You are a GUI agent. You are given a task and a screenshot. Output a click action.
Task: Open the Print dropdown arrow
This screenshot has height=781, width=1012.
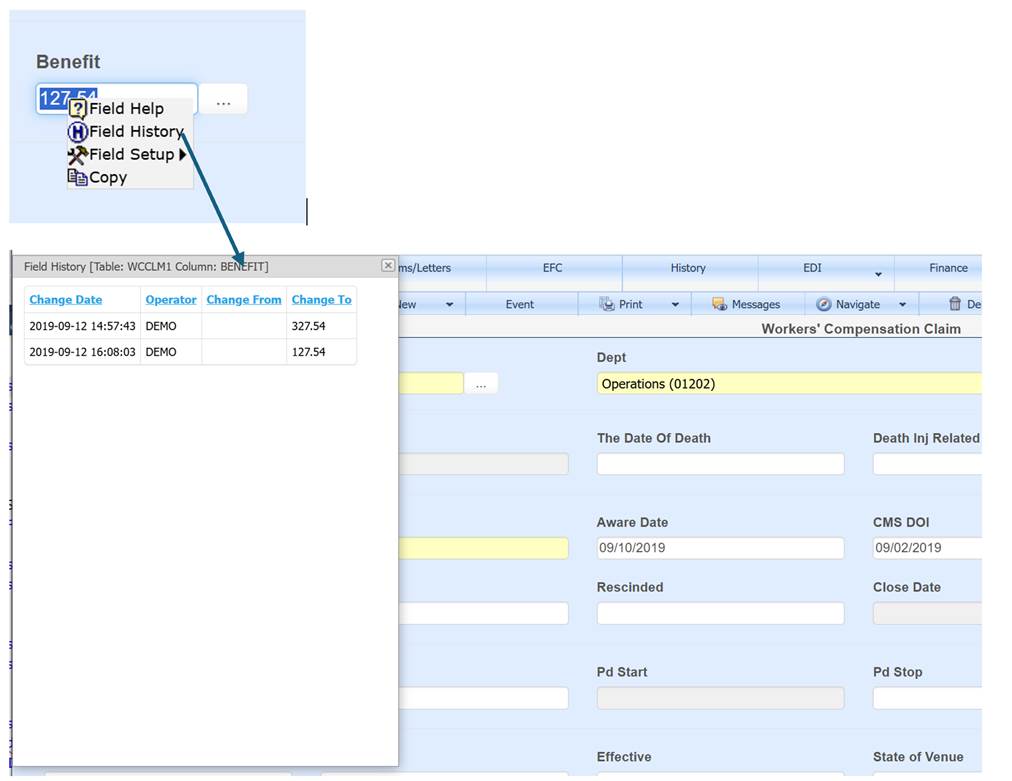[675, 303]
